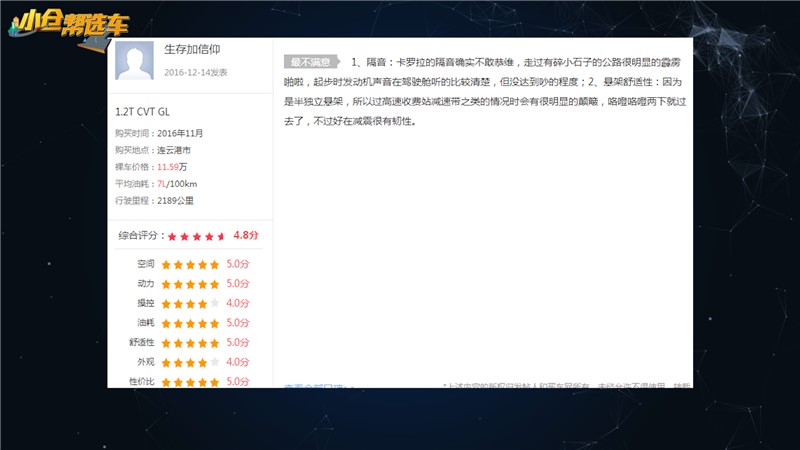
Task: Open the profile of user 生存加信仰
Action: point(192,49)
